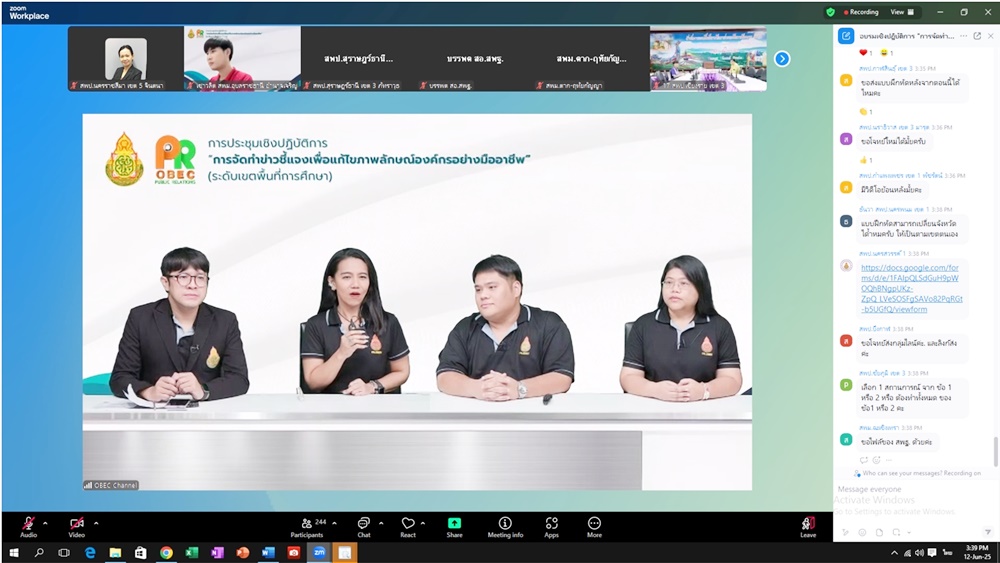
Task: Click the laughing emoji reaction count
Action: [886, 53]
